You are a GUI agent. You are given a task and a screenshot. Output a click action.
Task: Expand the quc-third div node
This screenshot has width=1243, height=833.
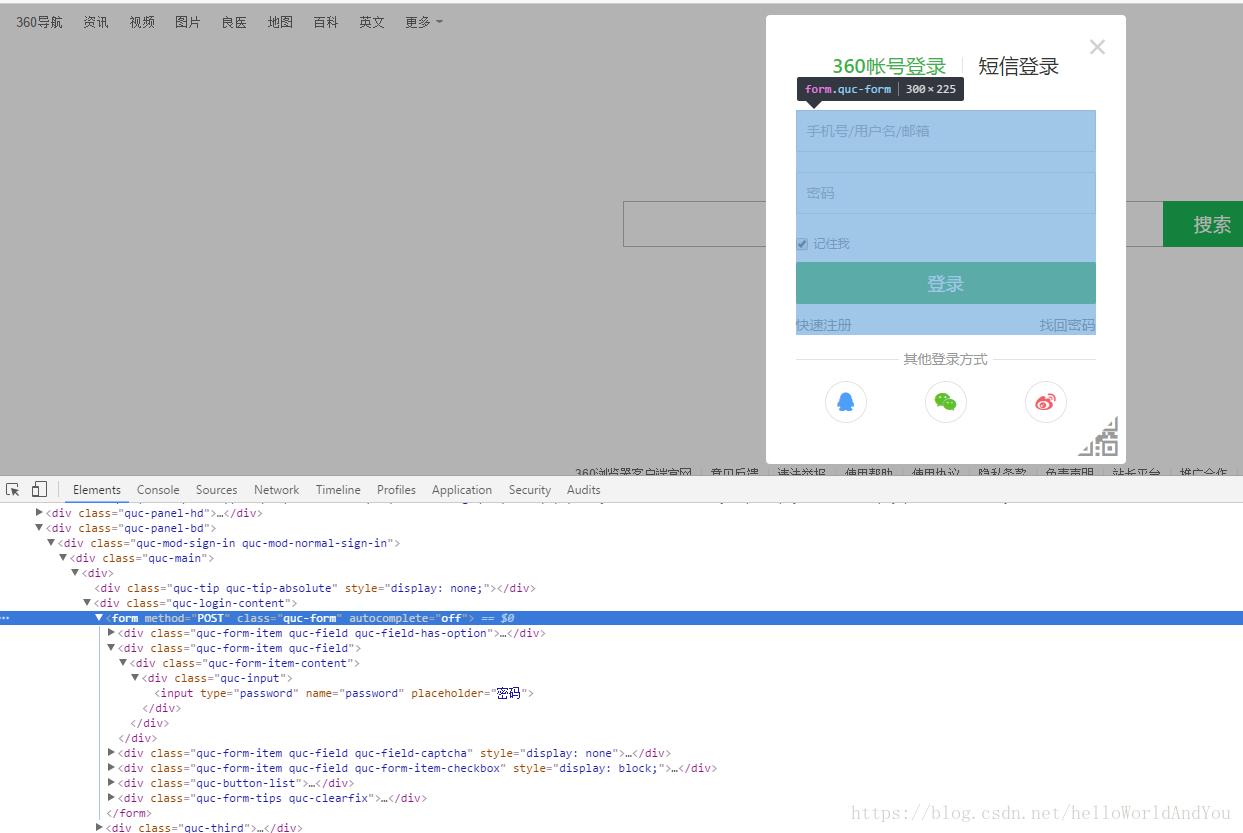pyautogui.click(x=99, y=827)
